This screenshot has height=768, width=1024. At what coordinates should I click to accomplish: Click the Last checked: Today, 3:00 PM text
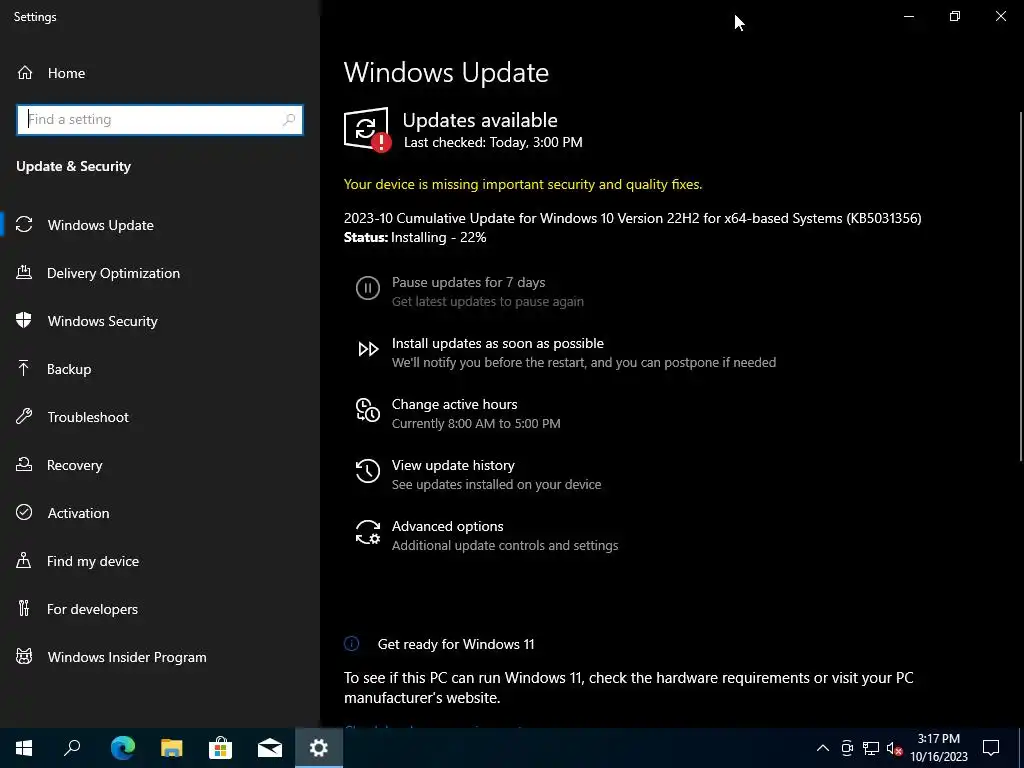click(x=493, y=142)
